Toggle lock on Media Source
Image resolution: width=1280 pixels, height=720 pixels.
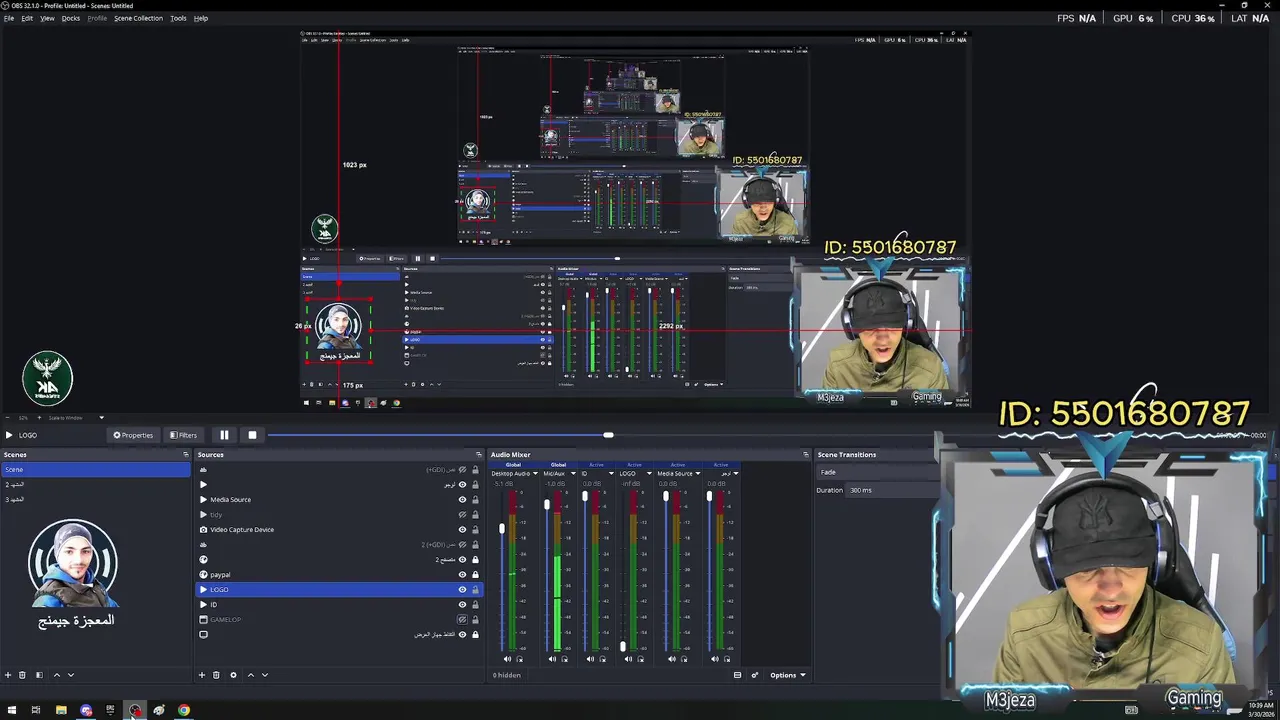475,500
